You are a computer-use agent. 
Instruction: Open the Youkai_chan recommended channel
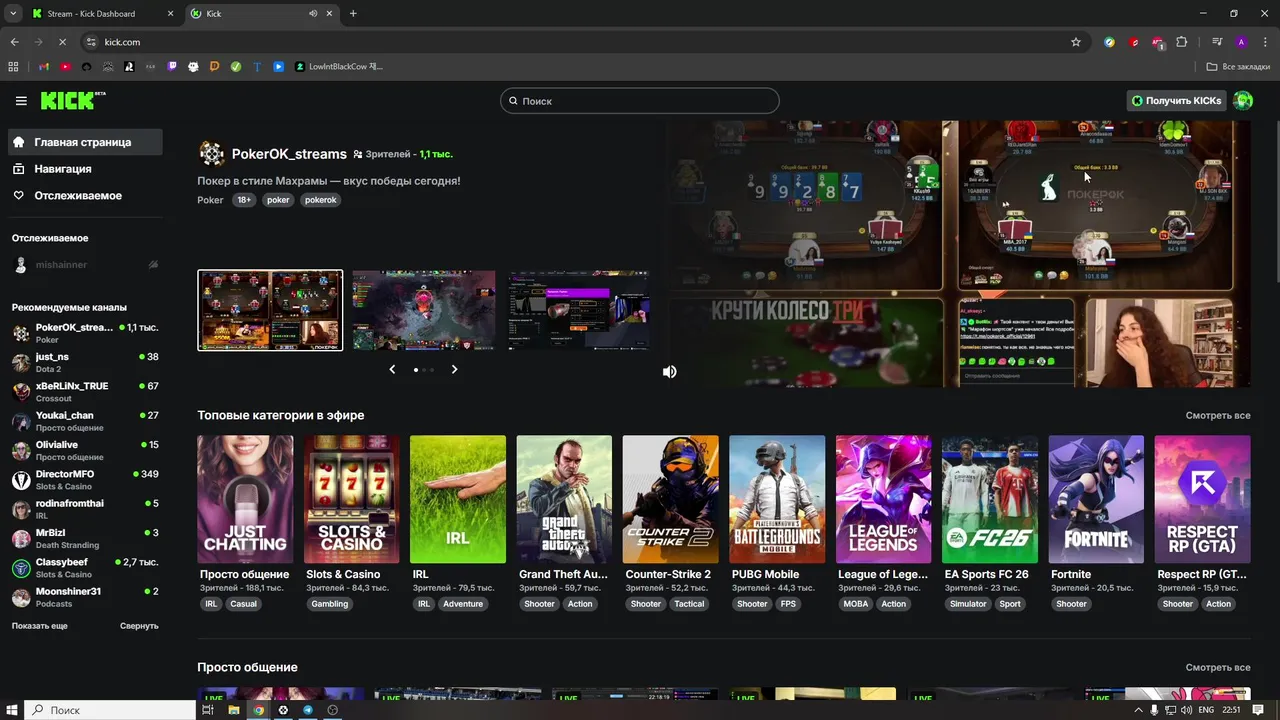(x=86, y=421)
